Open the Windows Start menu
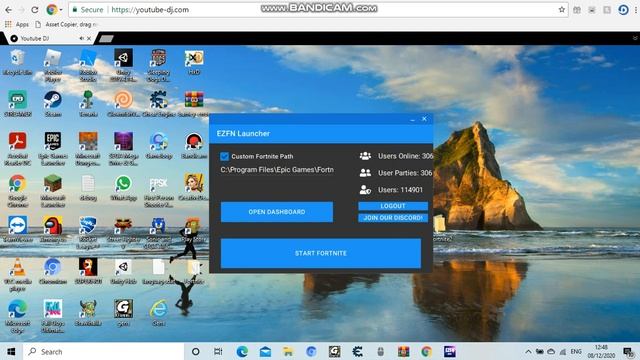This screenshot has width=640, height=360. [11, 351]
